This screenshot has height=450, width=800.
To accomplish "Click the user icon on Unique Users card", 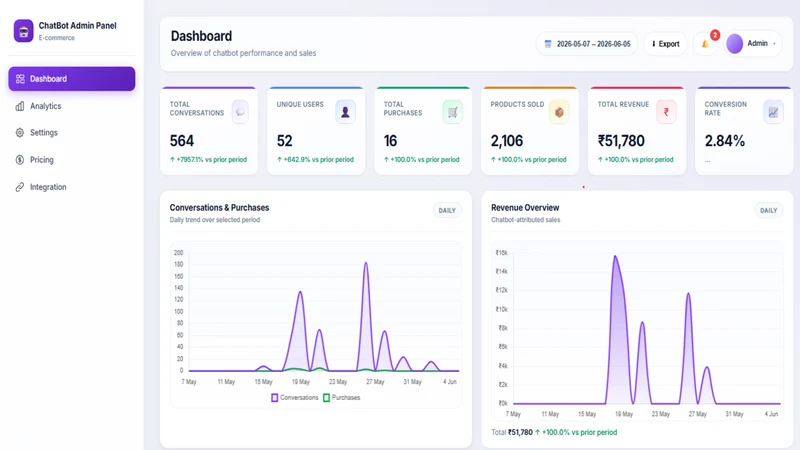I will (345, 112).
